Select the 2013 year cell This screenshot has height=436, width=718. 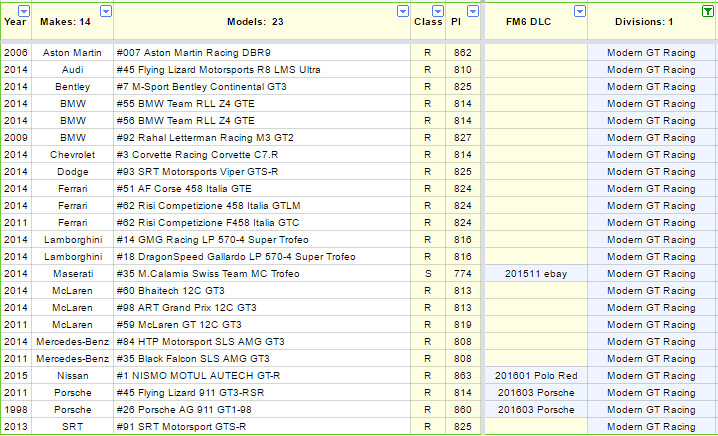(16, 426)
